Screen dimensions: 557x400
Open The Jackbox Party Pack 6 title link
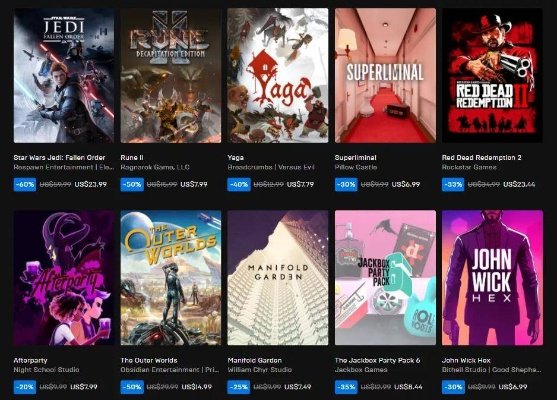coord(377,360)
